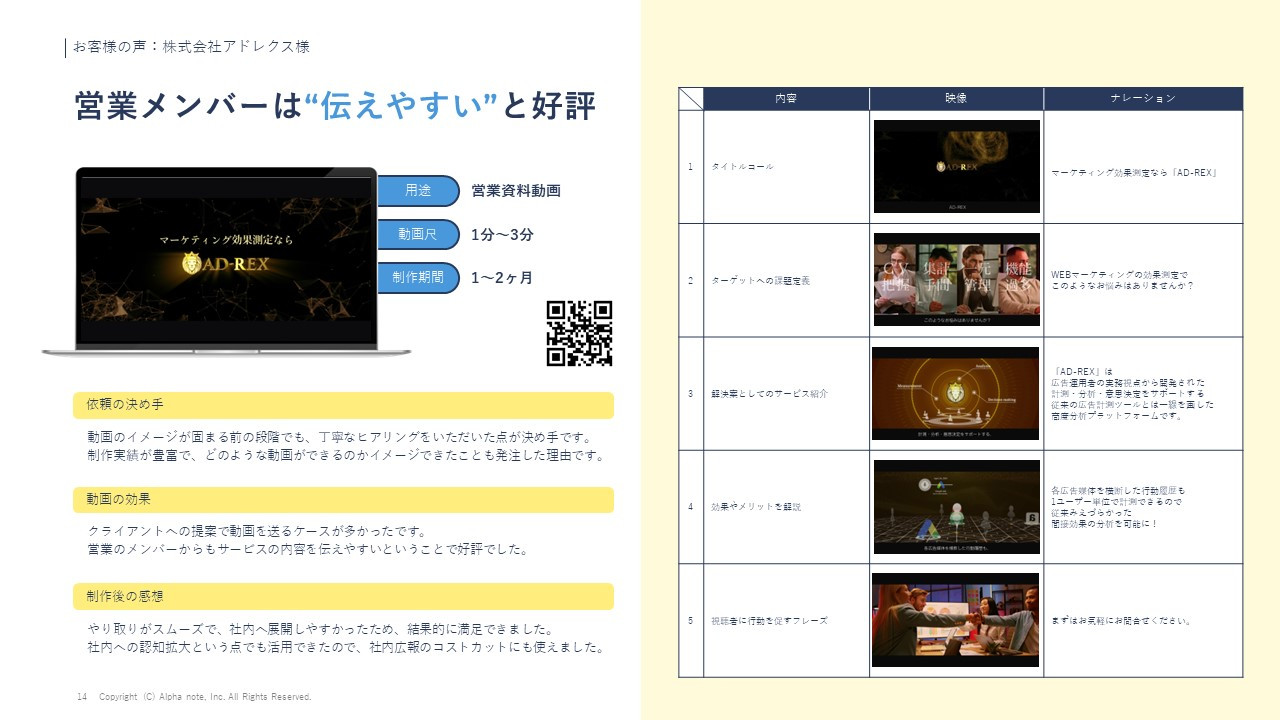Select the 内容 column header
This screenshot has width=1280, height=720.
pos(786,98)
